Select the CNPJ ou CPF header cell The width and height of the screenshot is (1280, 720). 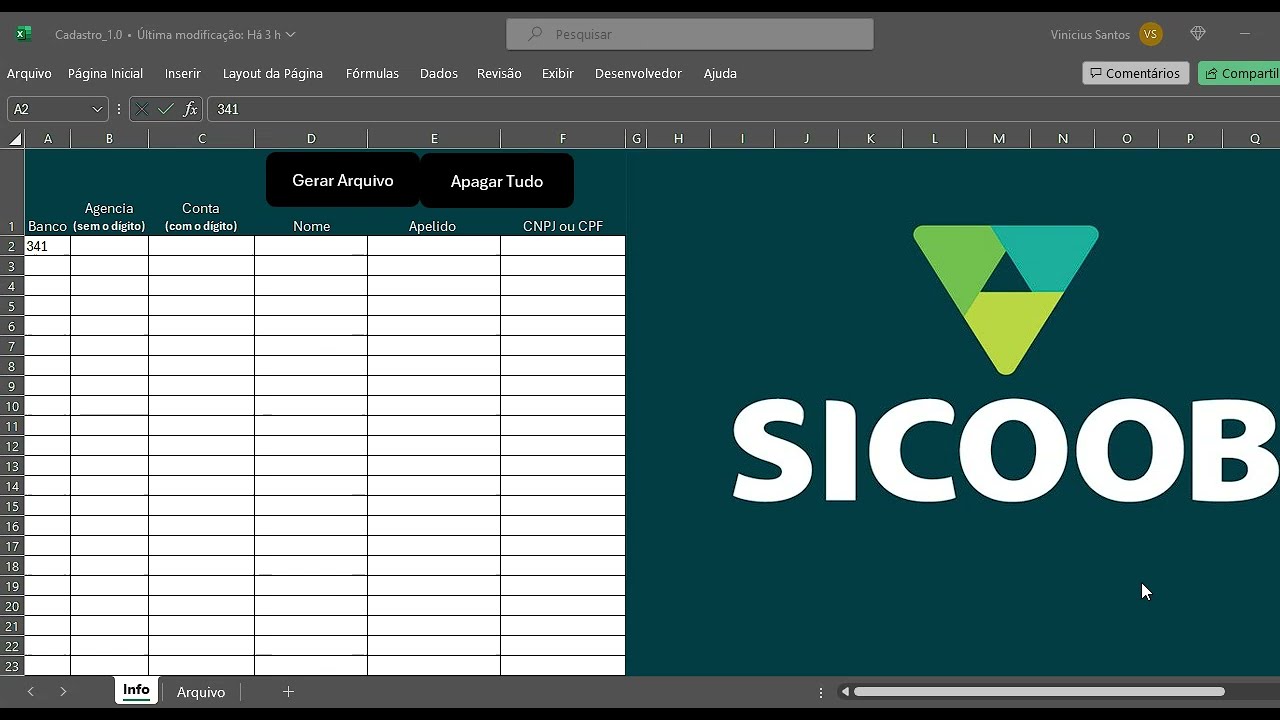point(563,226)
